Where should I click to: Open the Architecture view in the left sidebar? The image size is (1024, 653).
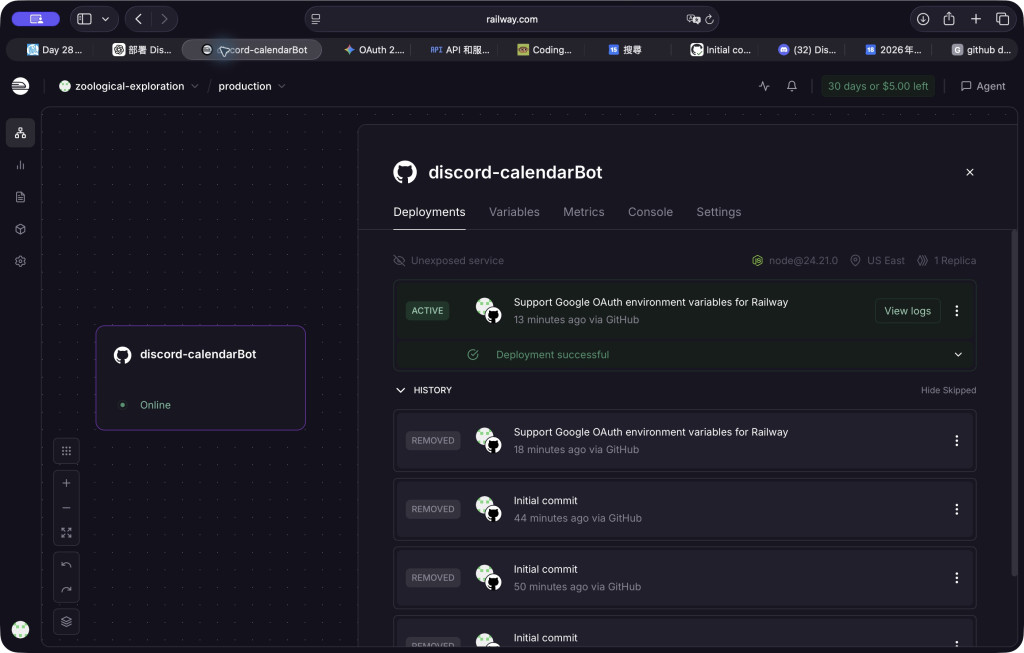[x=20, y=133]
